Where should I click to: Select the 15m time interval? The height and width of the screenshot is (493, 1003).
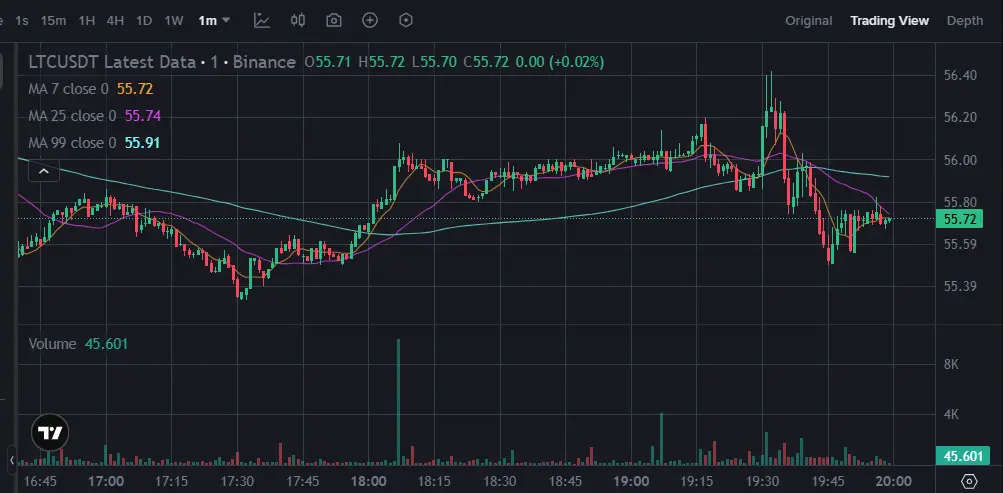(53, 20)
